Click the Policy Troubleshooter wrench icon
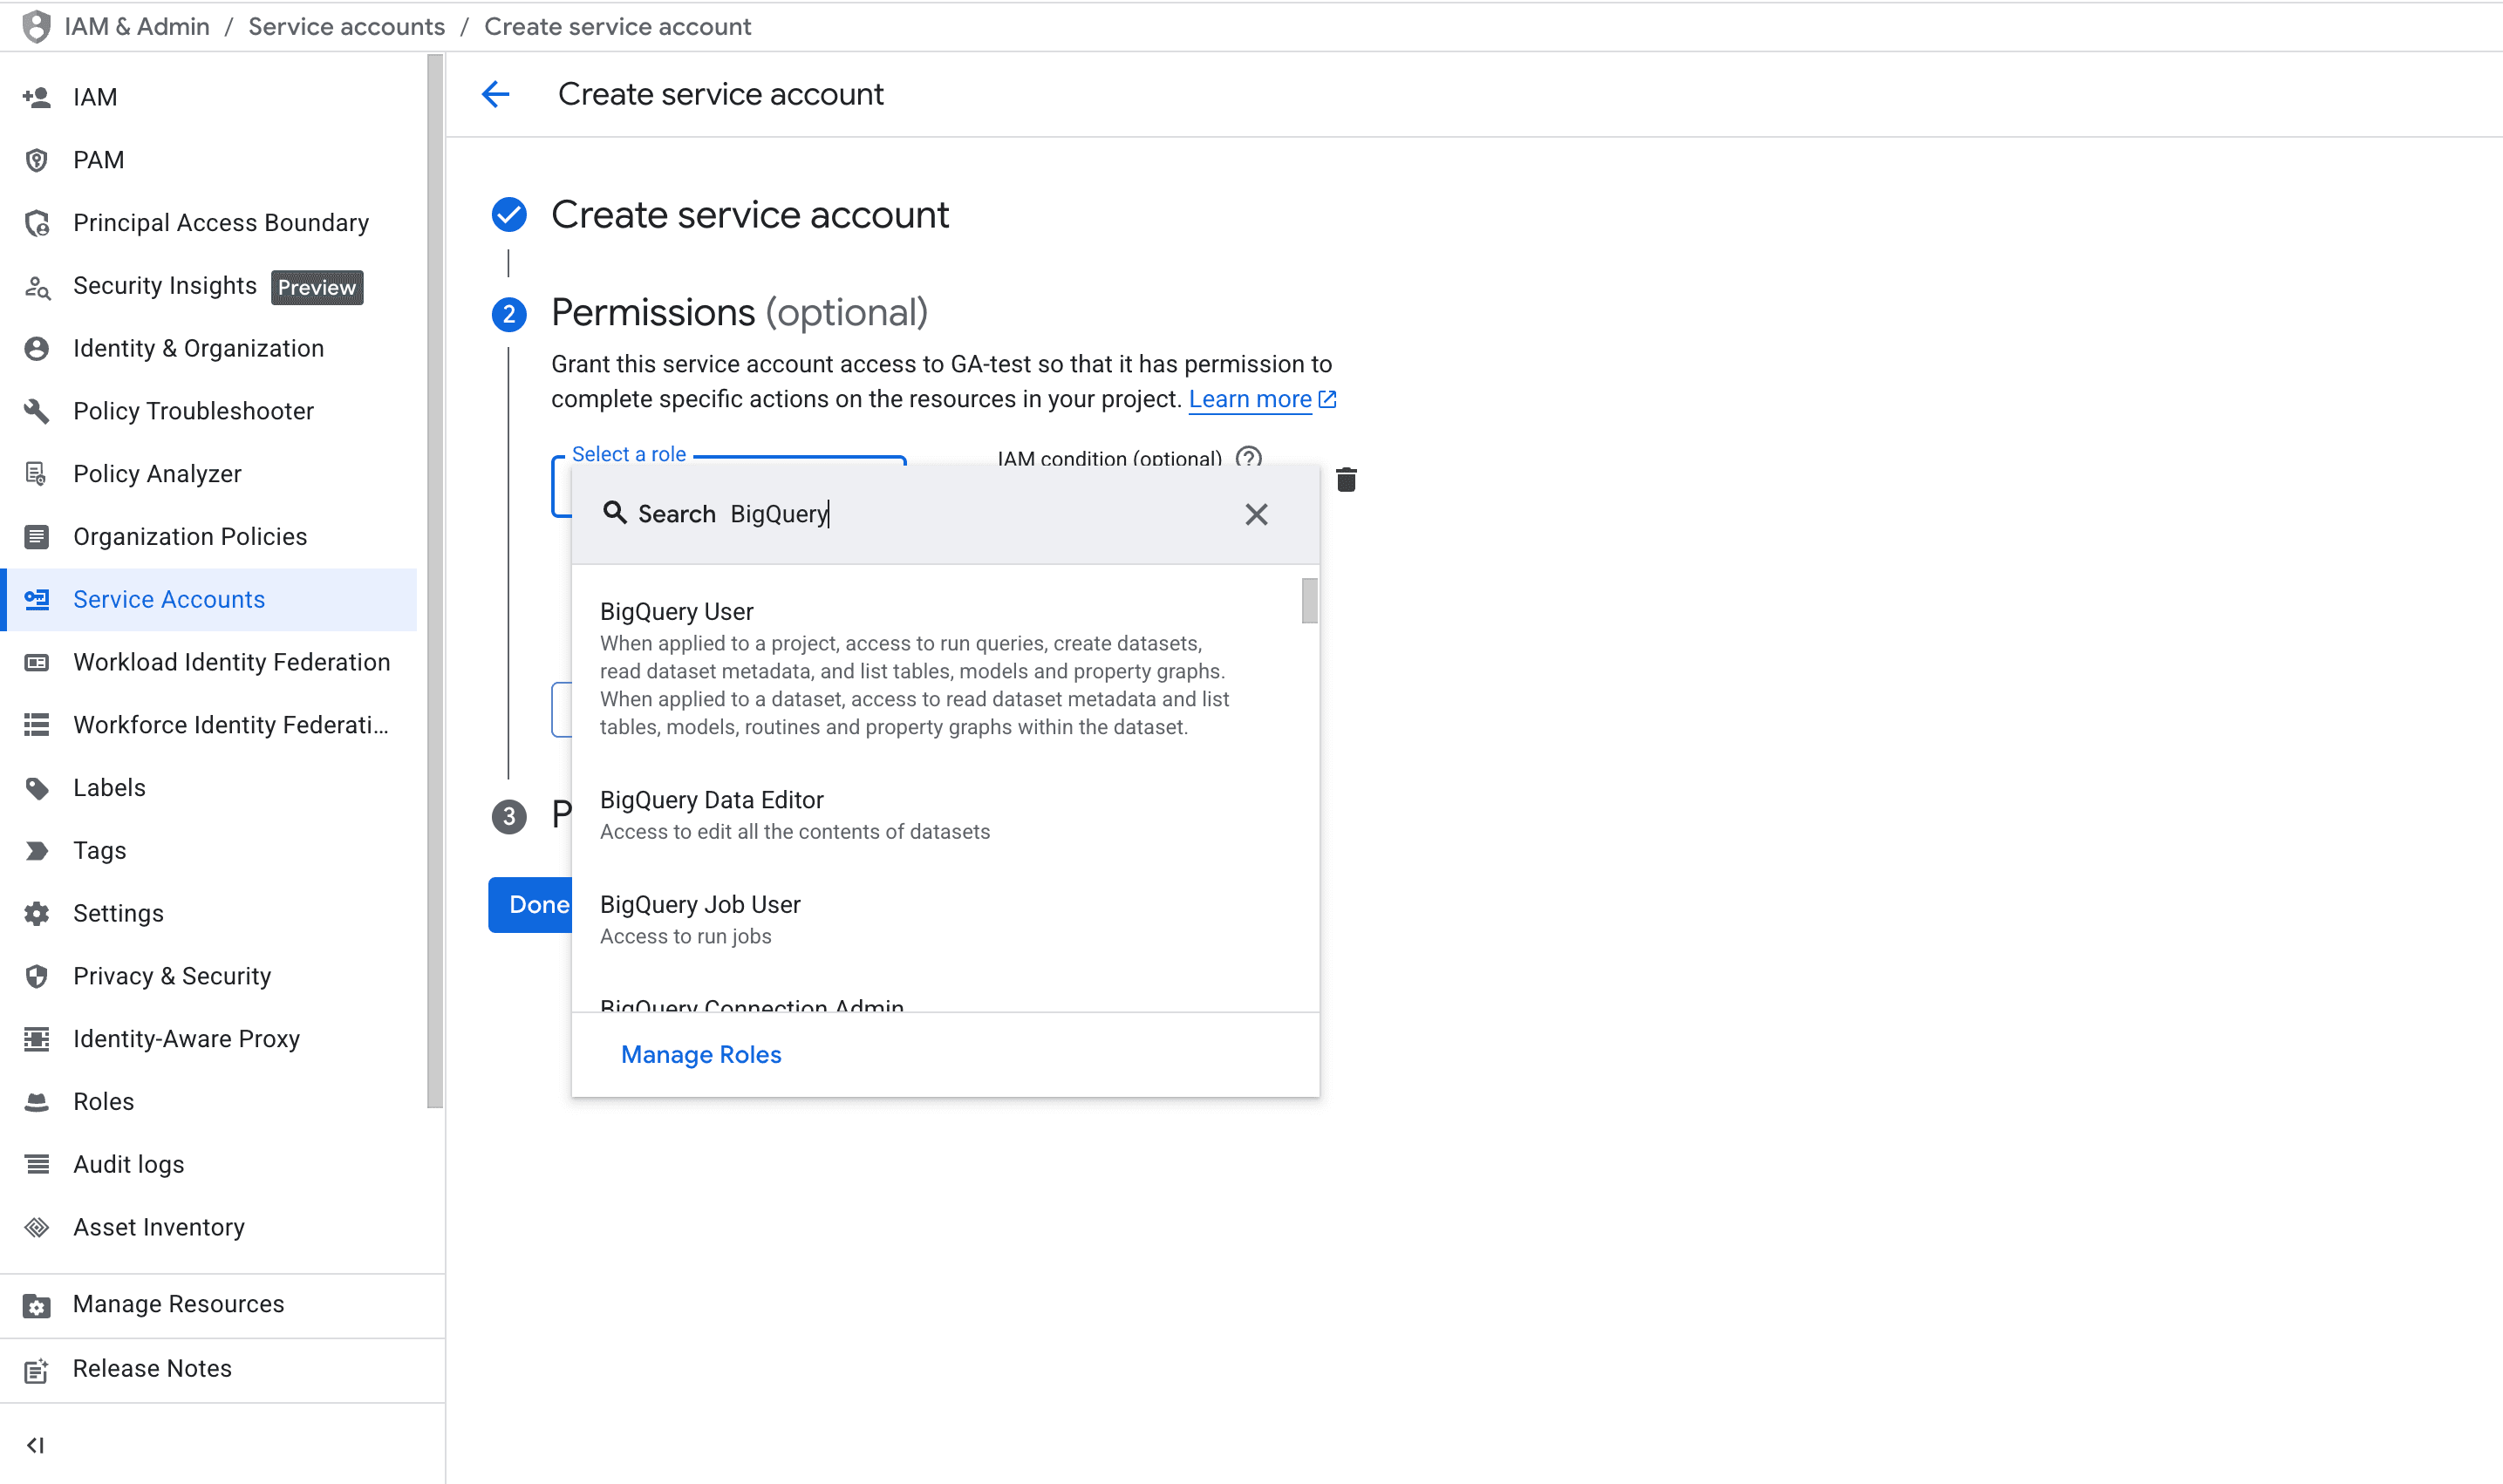This screenshot has width=2503, height=1484. [37, 411]
